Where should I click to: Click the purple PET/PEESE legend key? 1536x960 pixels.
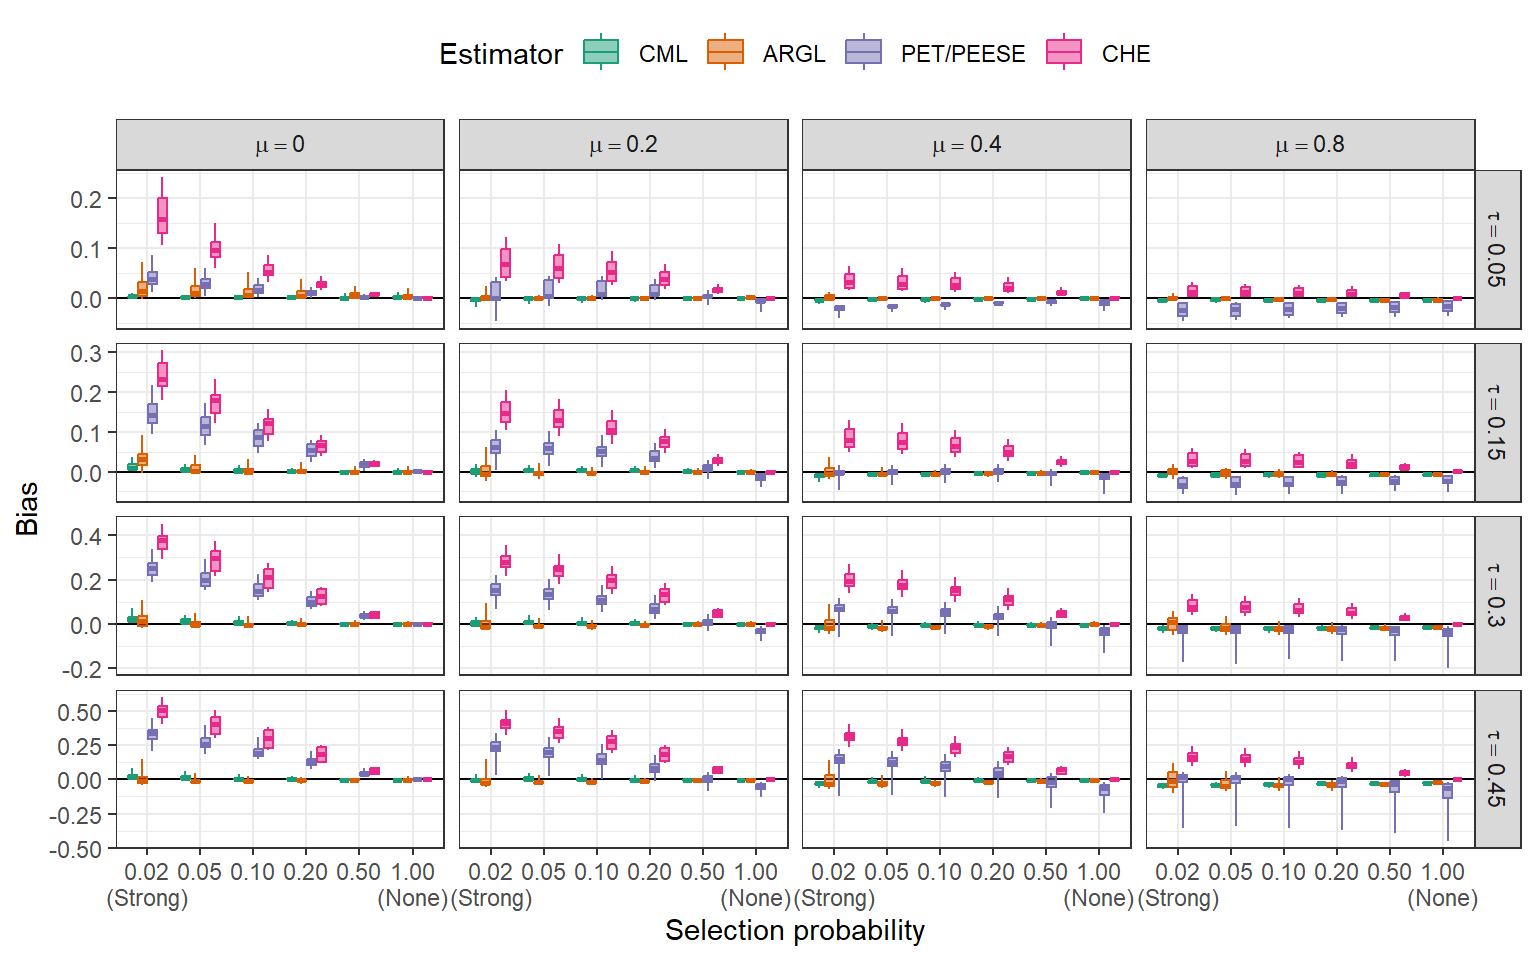[863, 53]
